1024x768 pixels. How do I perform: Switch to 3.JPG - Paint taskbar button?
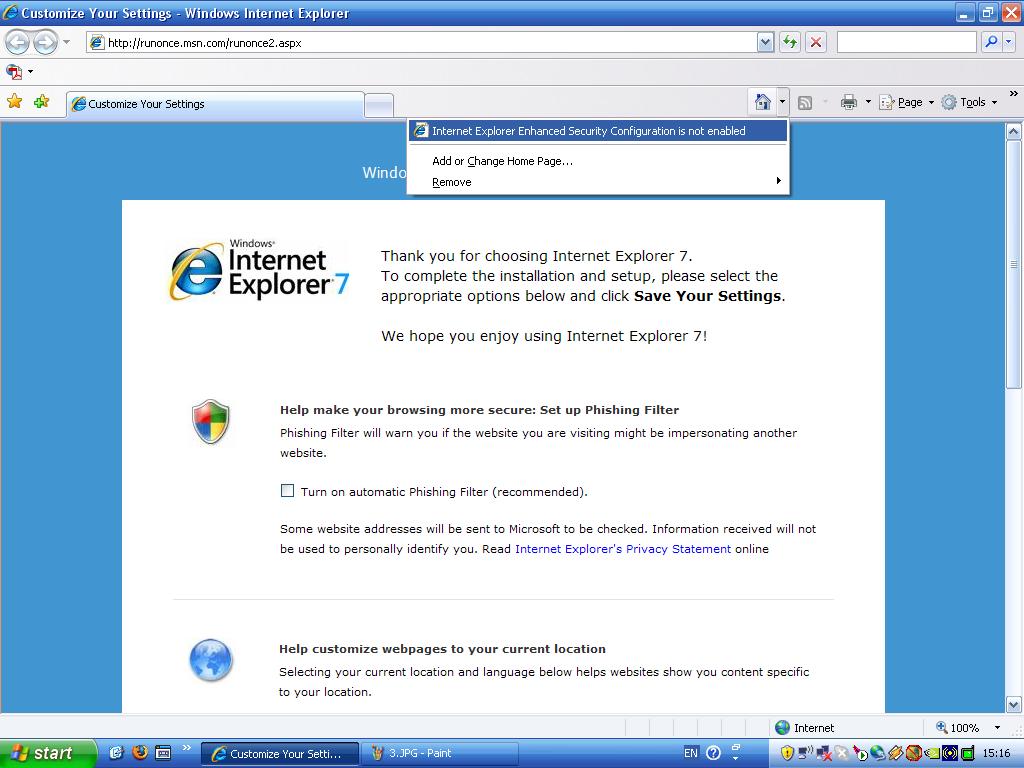coord(440,754)
